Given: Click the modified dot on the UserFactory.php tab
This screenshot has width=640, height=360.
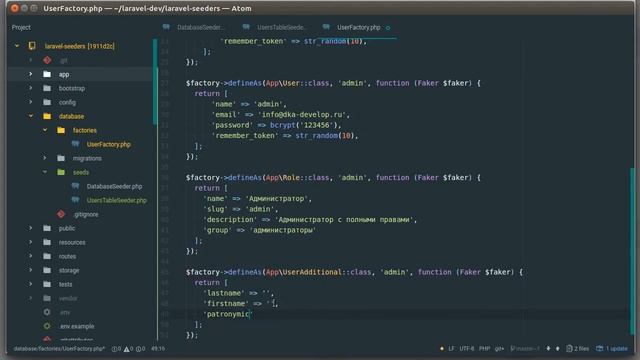Looking at the screenshot, I should [x=388, y=28].
